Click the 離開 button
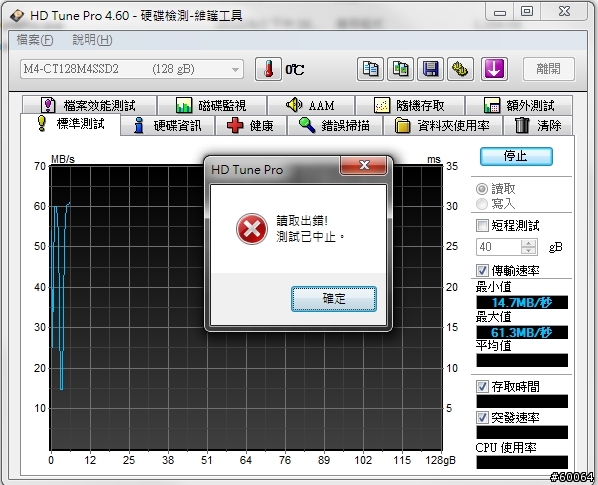Image resolution: width=598 pixels, height=485 pixels. [548, 69]
